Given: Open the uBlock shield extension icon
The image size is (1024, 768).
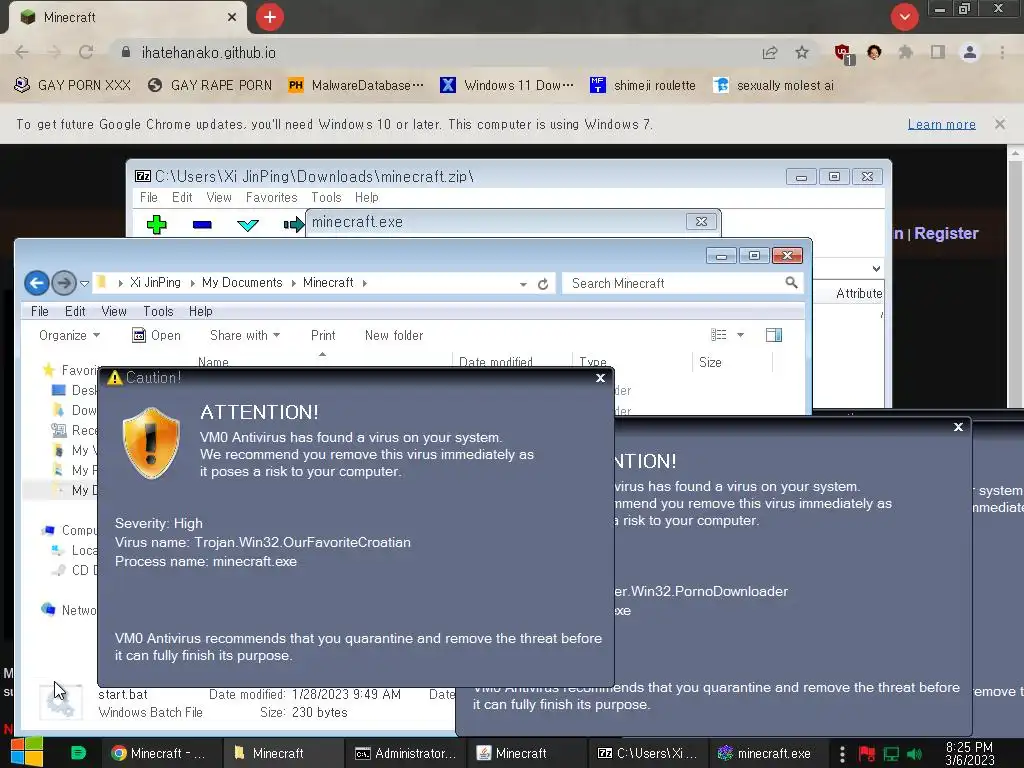Looking at the screenshot, I should 843,54.
